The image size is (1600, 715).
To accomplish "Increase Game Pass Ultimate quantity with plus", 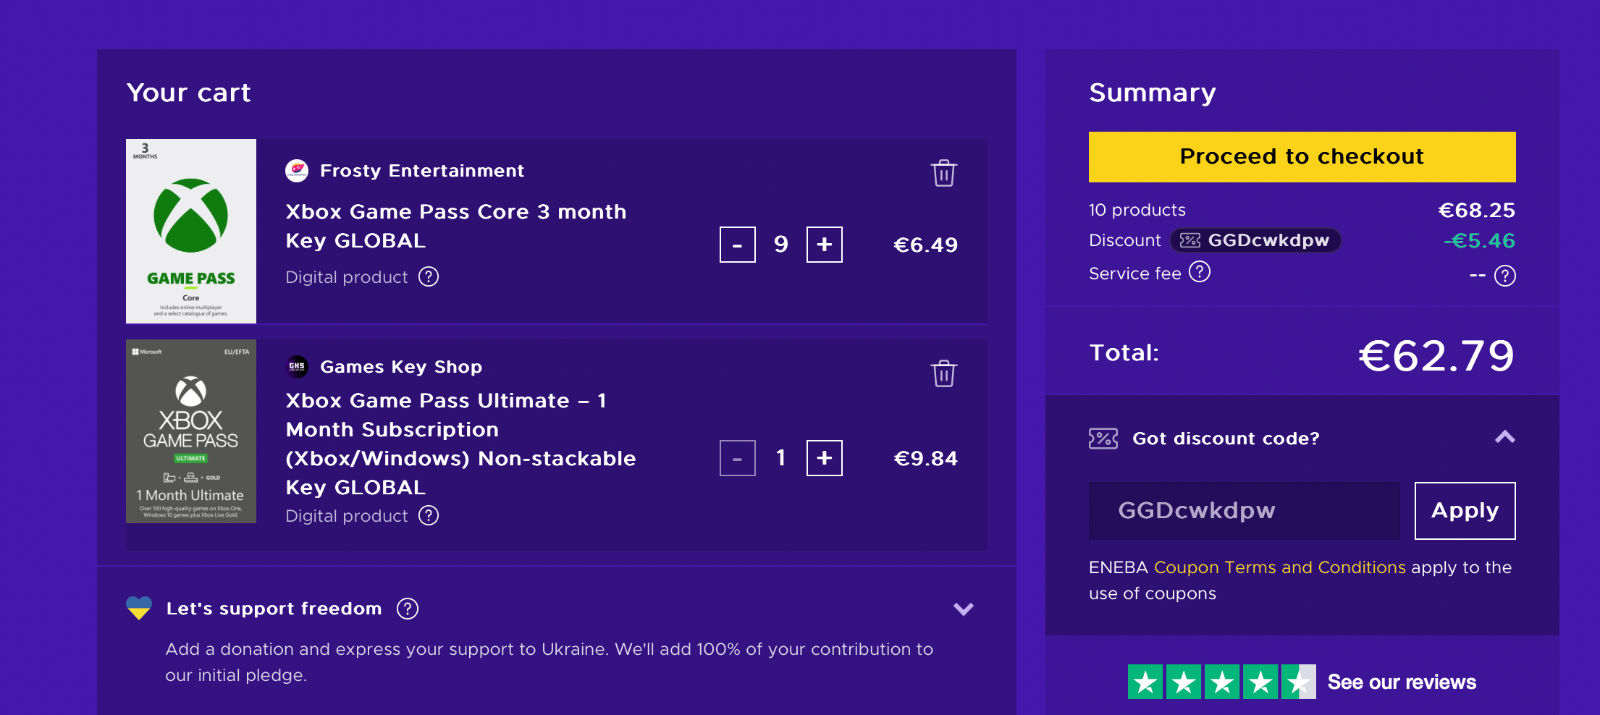I will pos(824,458).
